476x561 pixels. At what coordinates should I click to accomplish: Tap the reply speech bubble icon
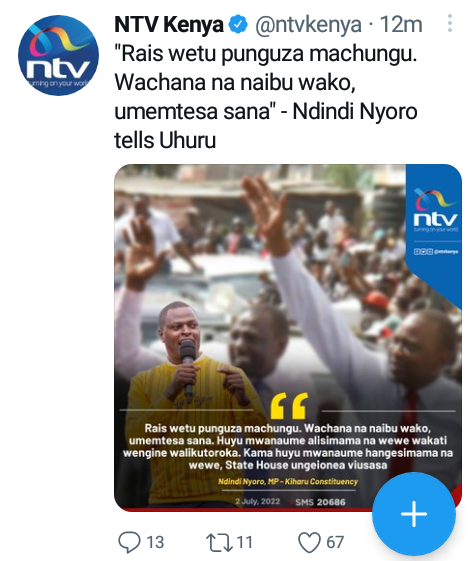pyautogui.click(x=129, y=542)
